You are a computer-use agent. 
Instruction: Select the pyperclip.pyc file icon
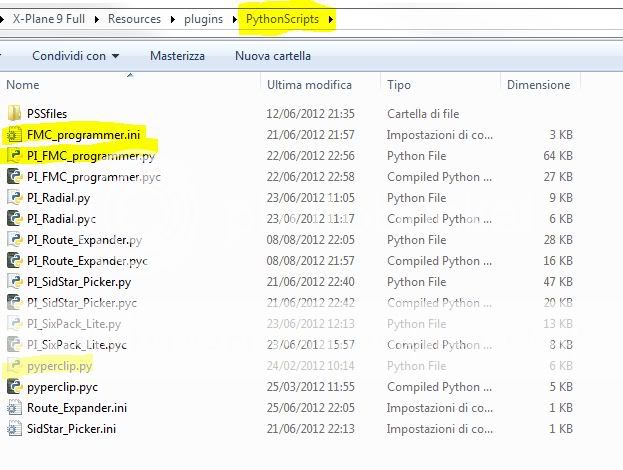coord(14,387)
